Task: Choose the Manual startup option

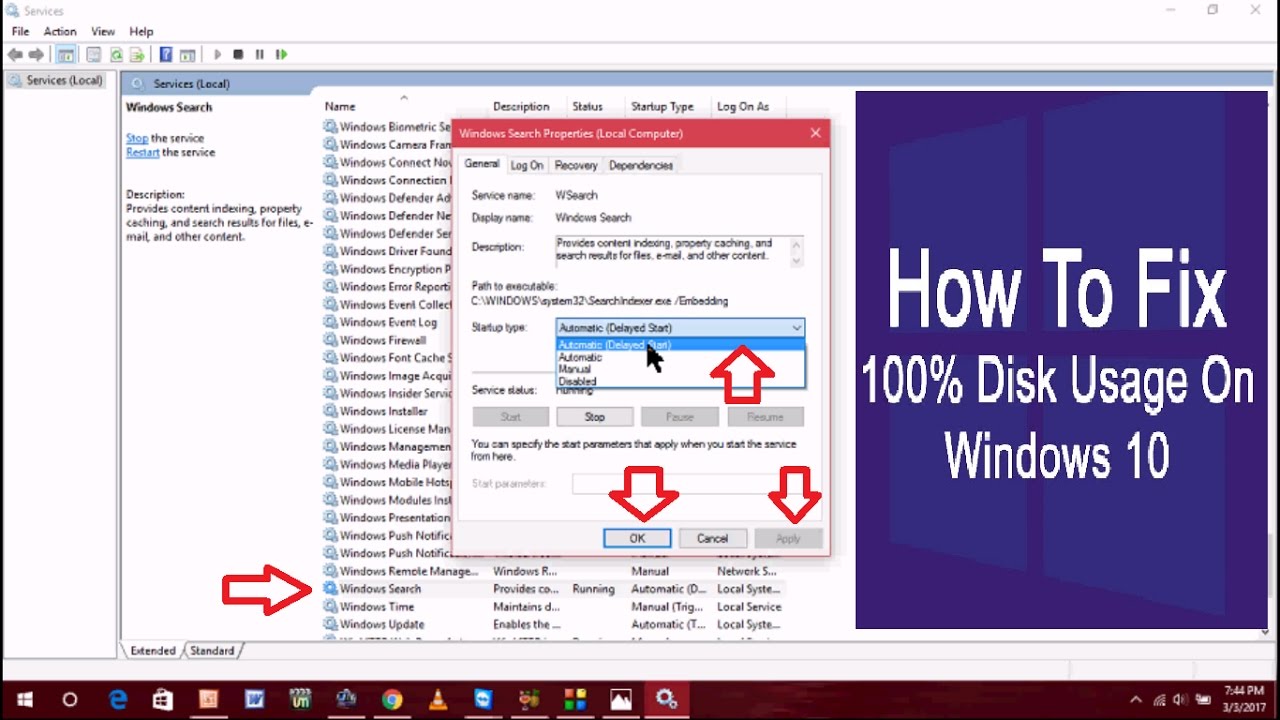Action: tap(680, 369)
